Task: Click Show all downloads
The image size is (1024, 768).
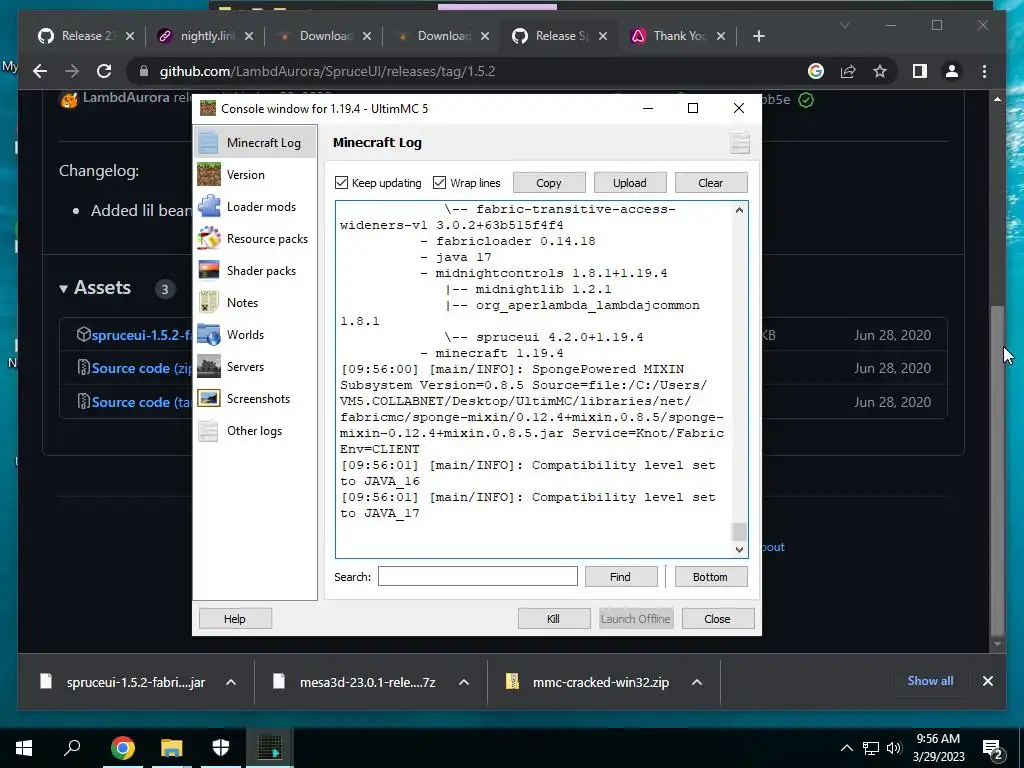Action: 930,681
